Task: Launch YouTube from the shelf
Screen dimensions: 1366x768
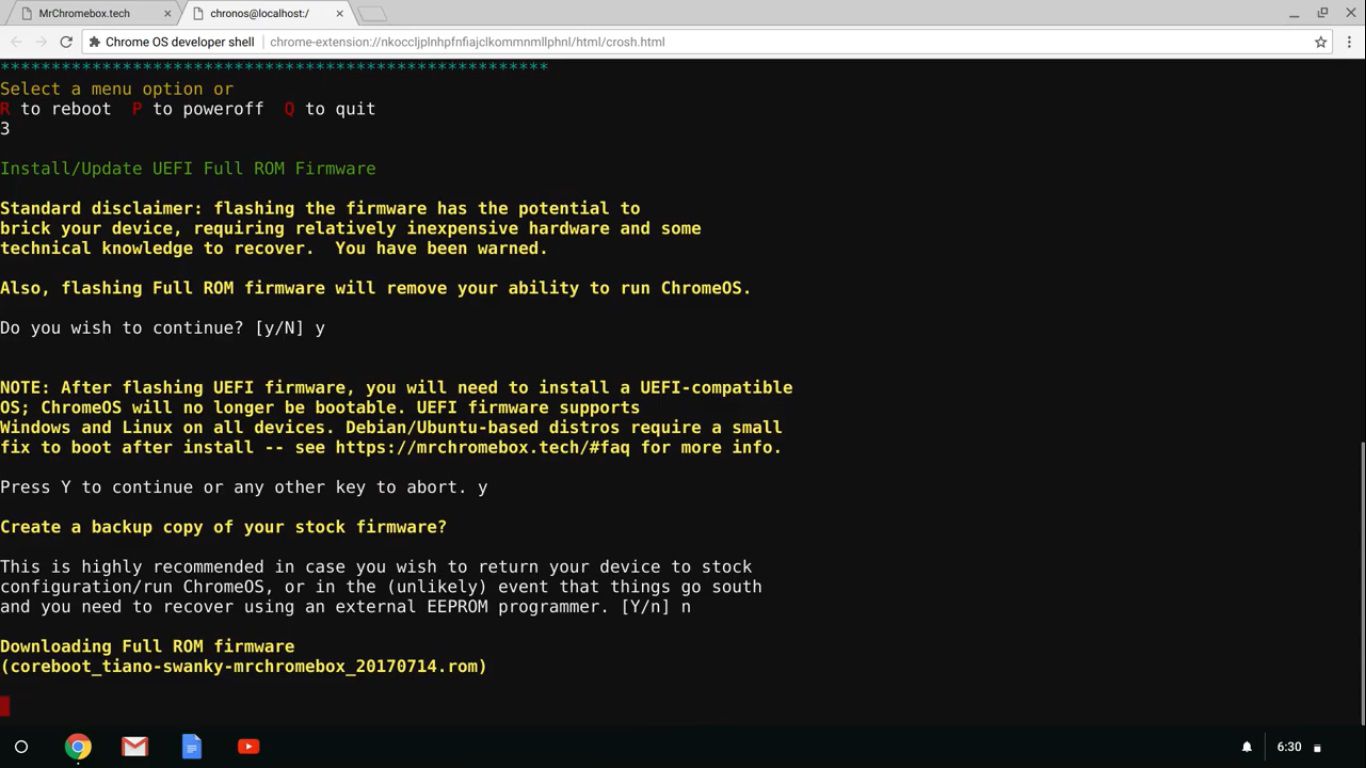Action: tap(249, 747)
